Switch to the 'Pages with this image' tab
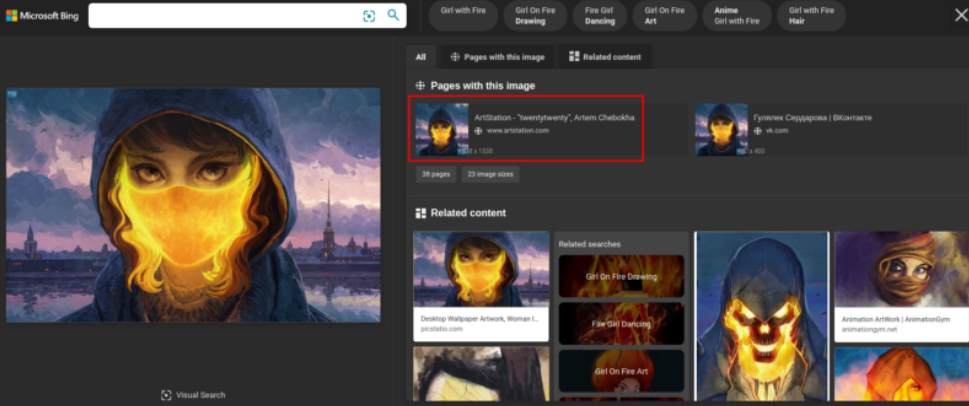969x406 pixels. point(497,57)
